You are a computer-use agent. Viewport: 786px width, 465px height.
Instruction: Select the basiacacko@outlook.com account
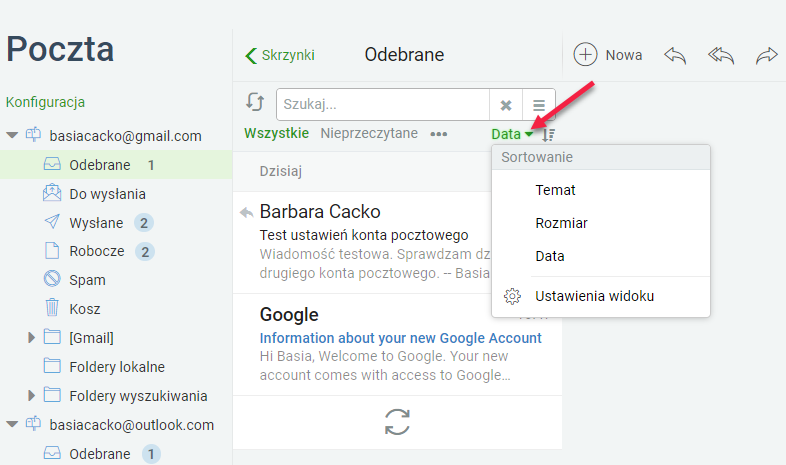(131, 425)
